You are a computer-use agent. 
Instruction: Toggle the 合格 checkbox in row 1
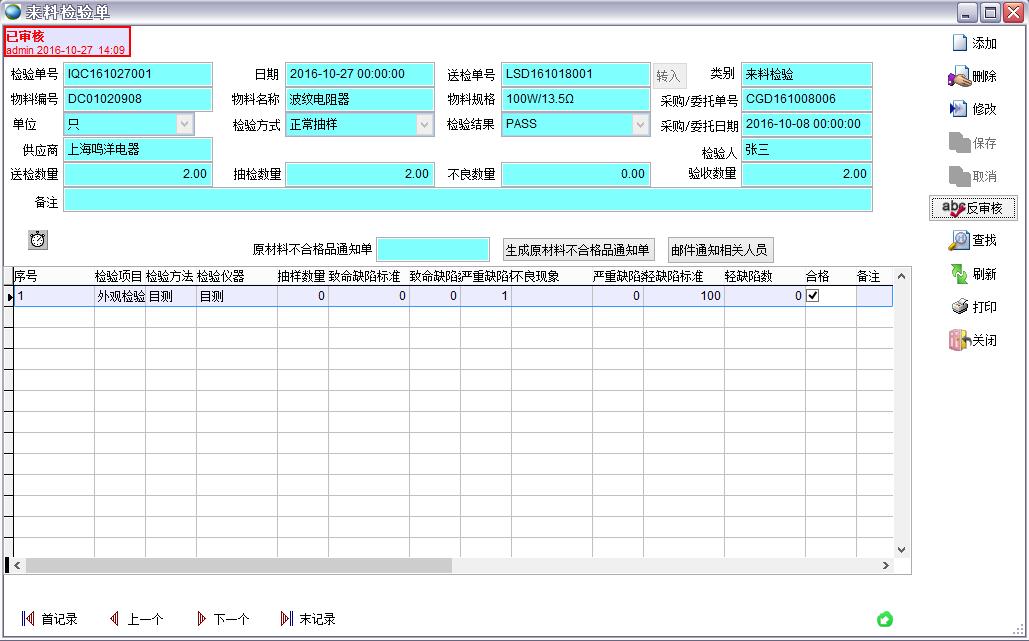click(813, 297)
